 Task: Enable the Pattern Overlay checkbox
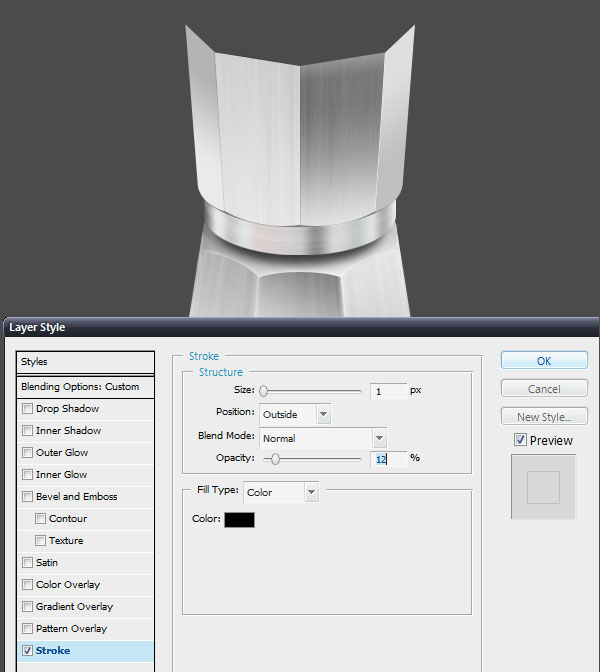[x=27, y=629]
